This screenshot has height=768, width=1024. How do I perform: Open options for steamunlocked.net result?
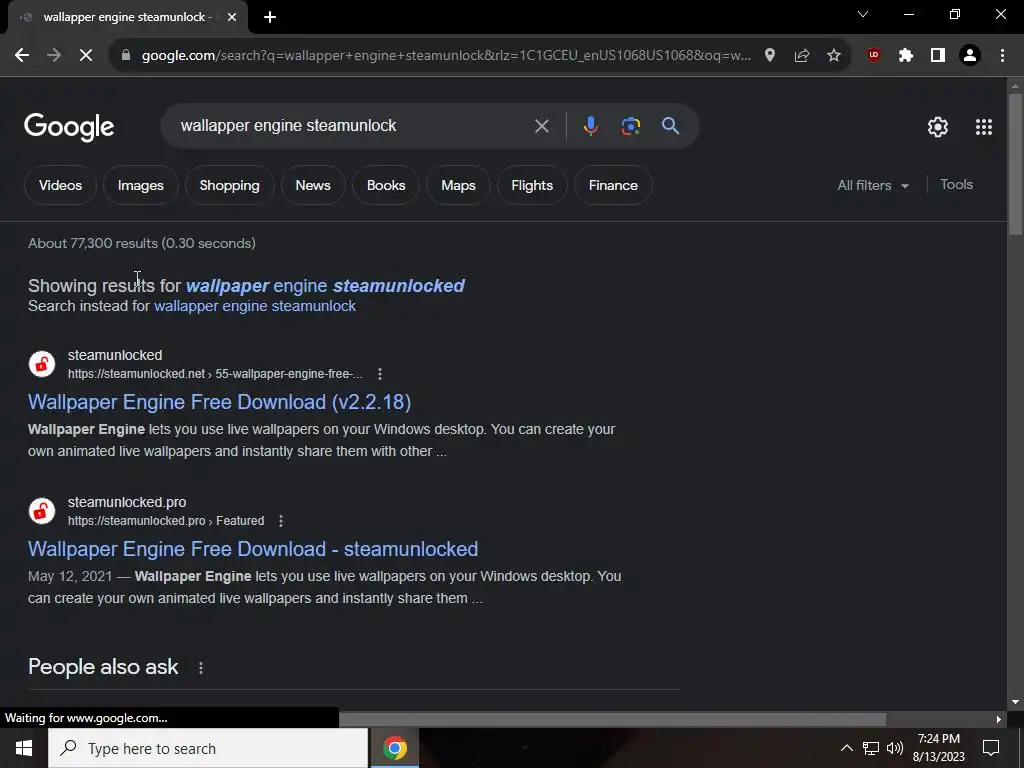pos(380,374)
